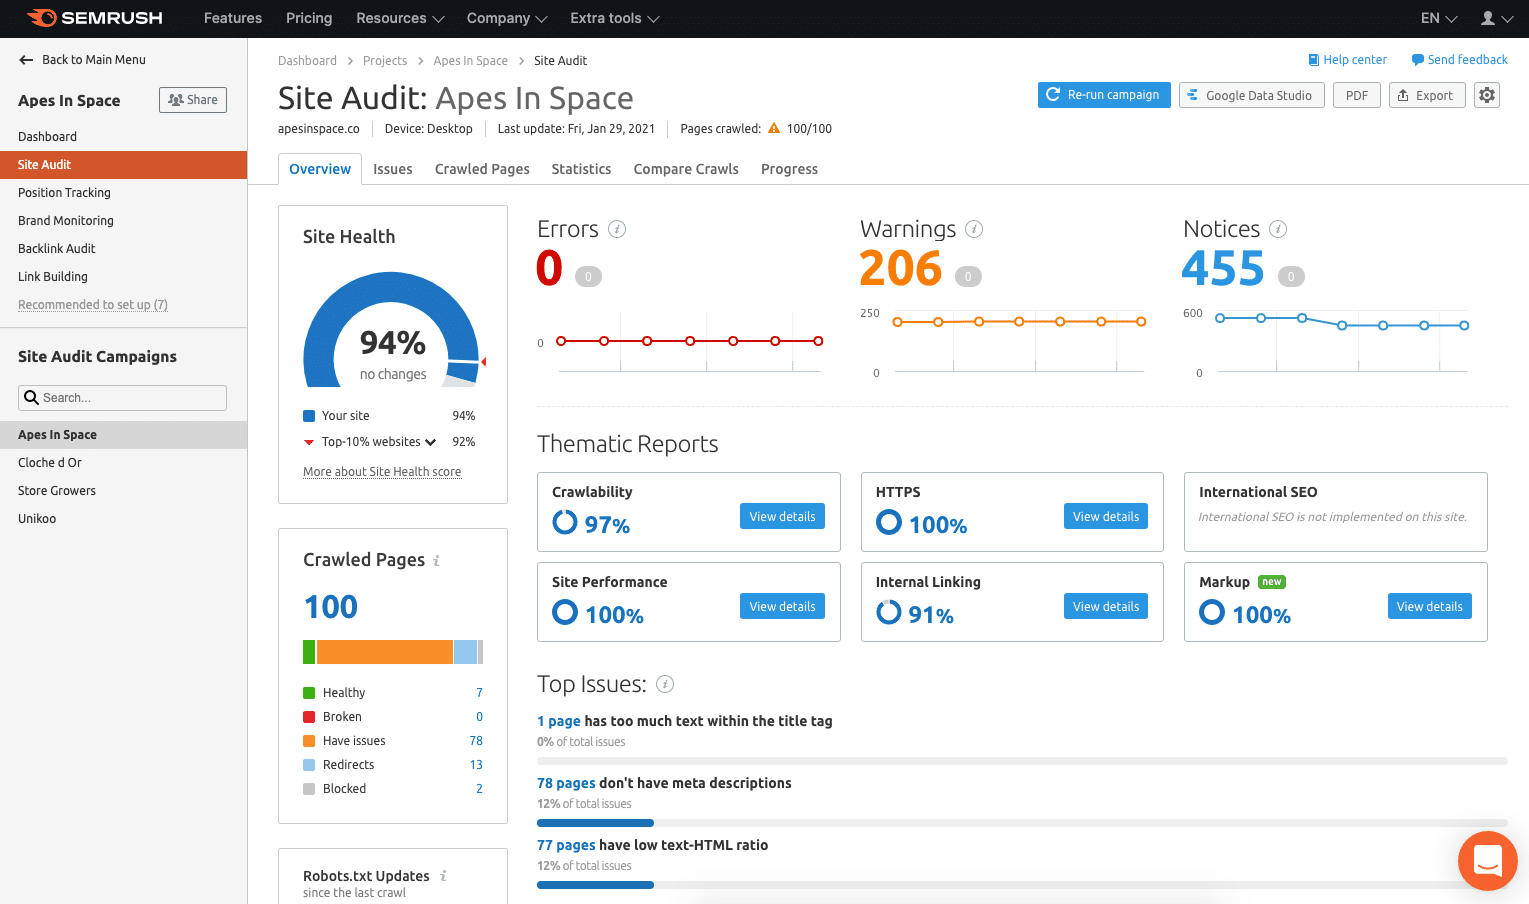Click the Notices info icon
Image resolution: width=1529 pixels, height=904 pixels.
click(1278, 229)
